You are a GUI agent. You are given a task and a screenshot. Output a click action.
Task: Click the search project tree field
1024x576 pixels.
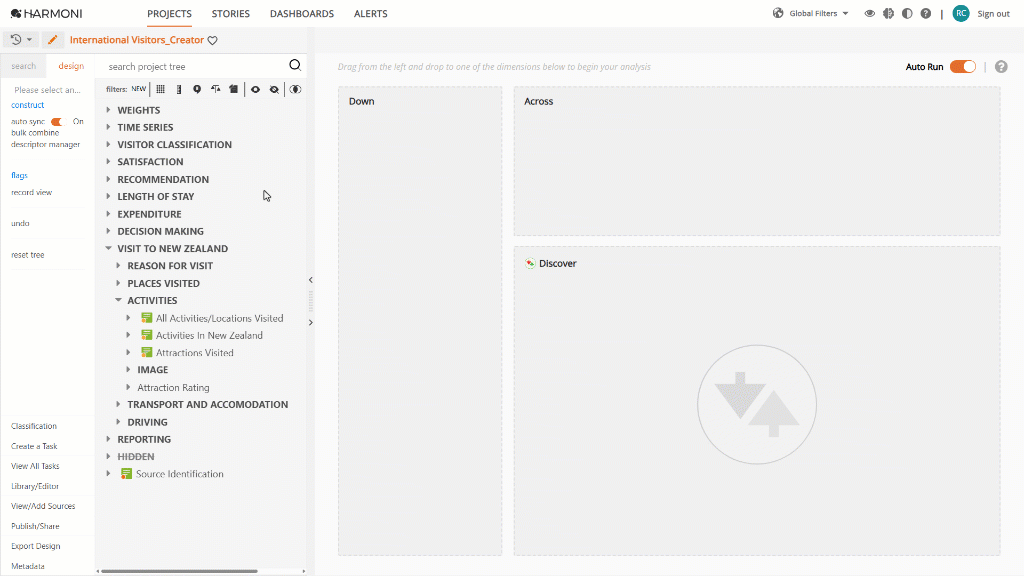point(196,66)
